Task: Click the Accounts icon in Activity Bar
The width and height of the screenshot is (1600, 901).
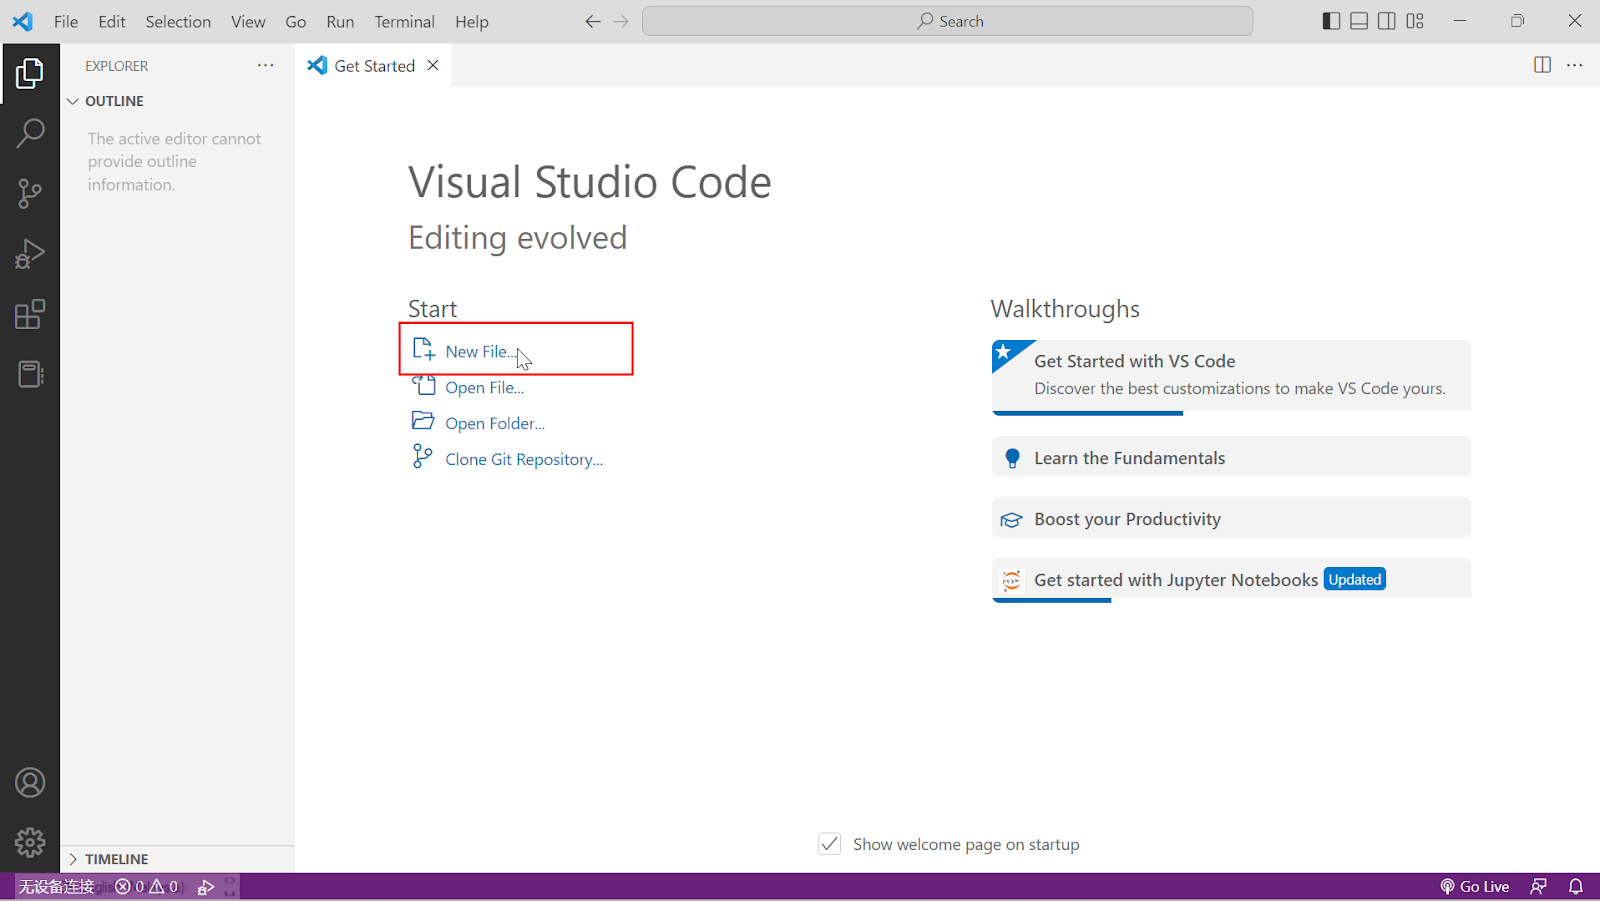Action: pyautogui.click(x=31, y=782)
